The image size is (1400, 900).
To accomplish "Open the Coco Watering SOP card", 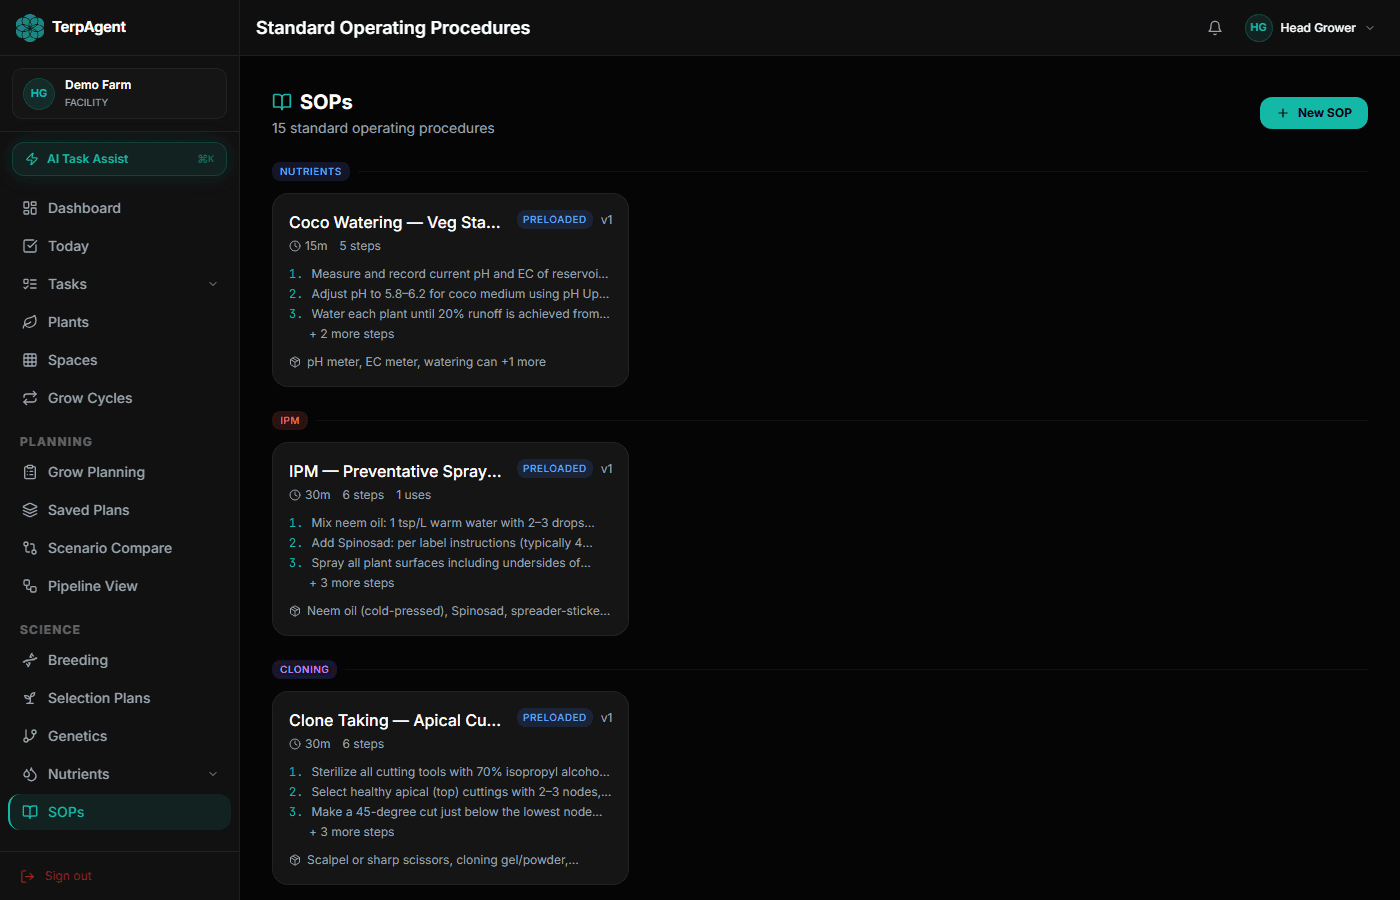I will coord(450,290).
